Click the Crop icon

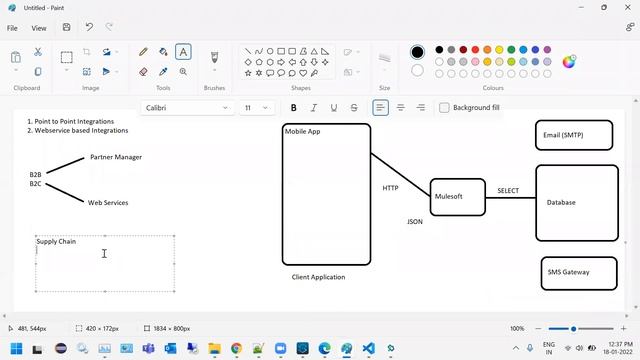point(87,52)
